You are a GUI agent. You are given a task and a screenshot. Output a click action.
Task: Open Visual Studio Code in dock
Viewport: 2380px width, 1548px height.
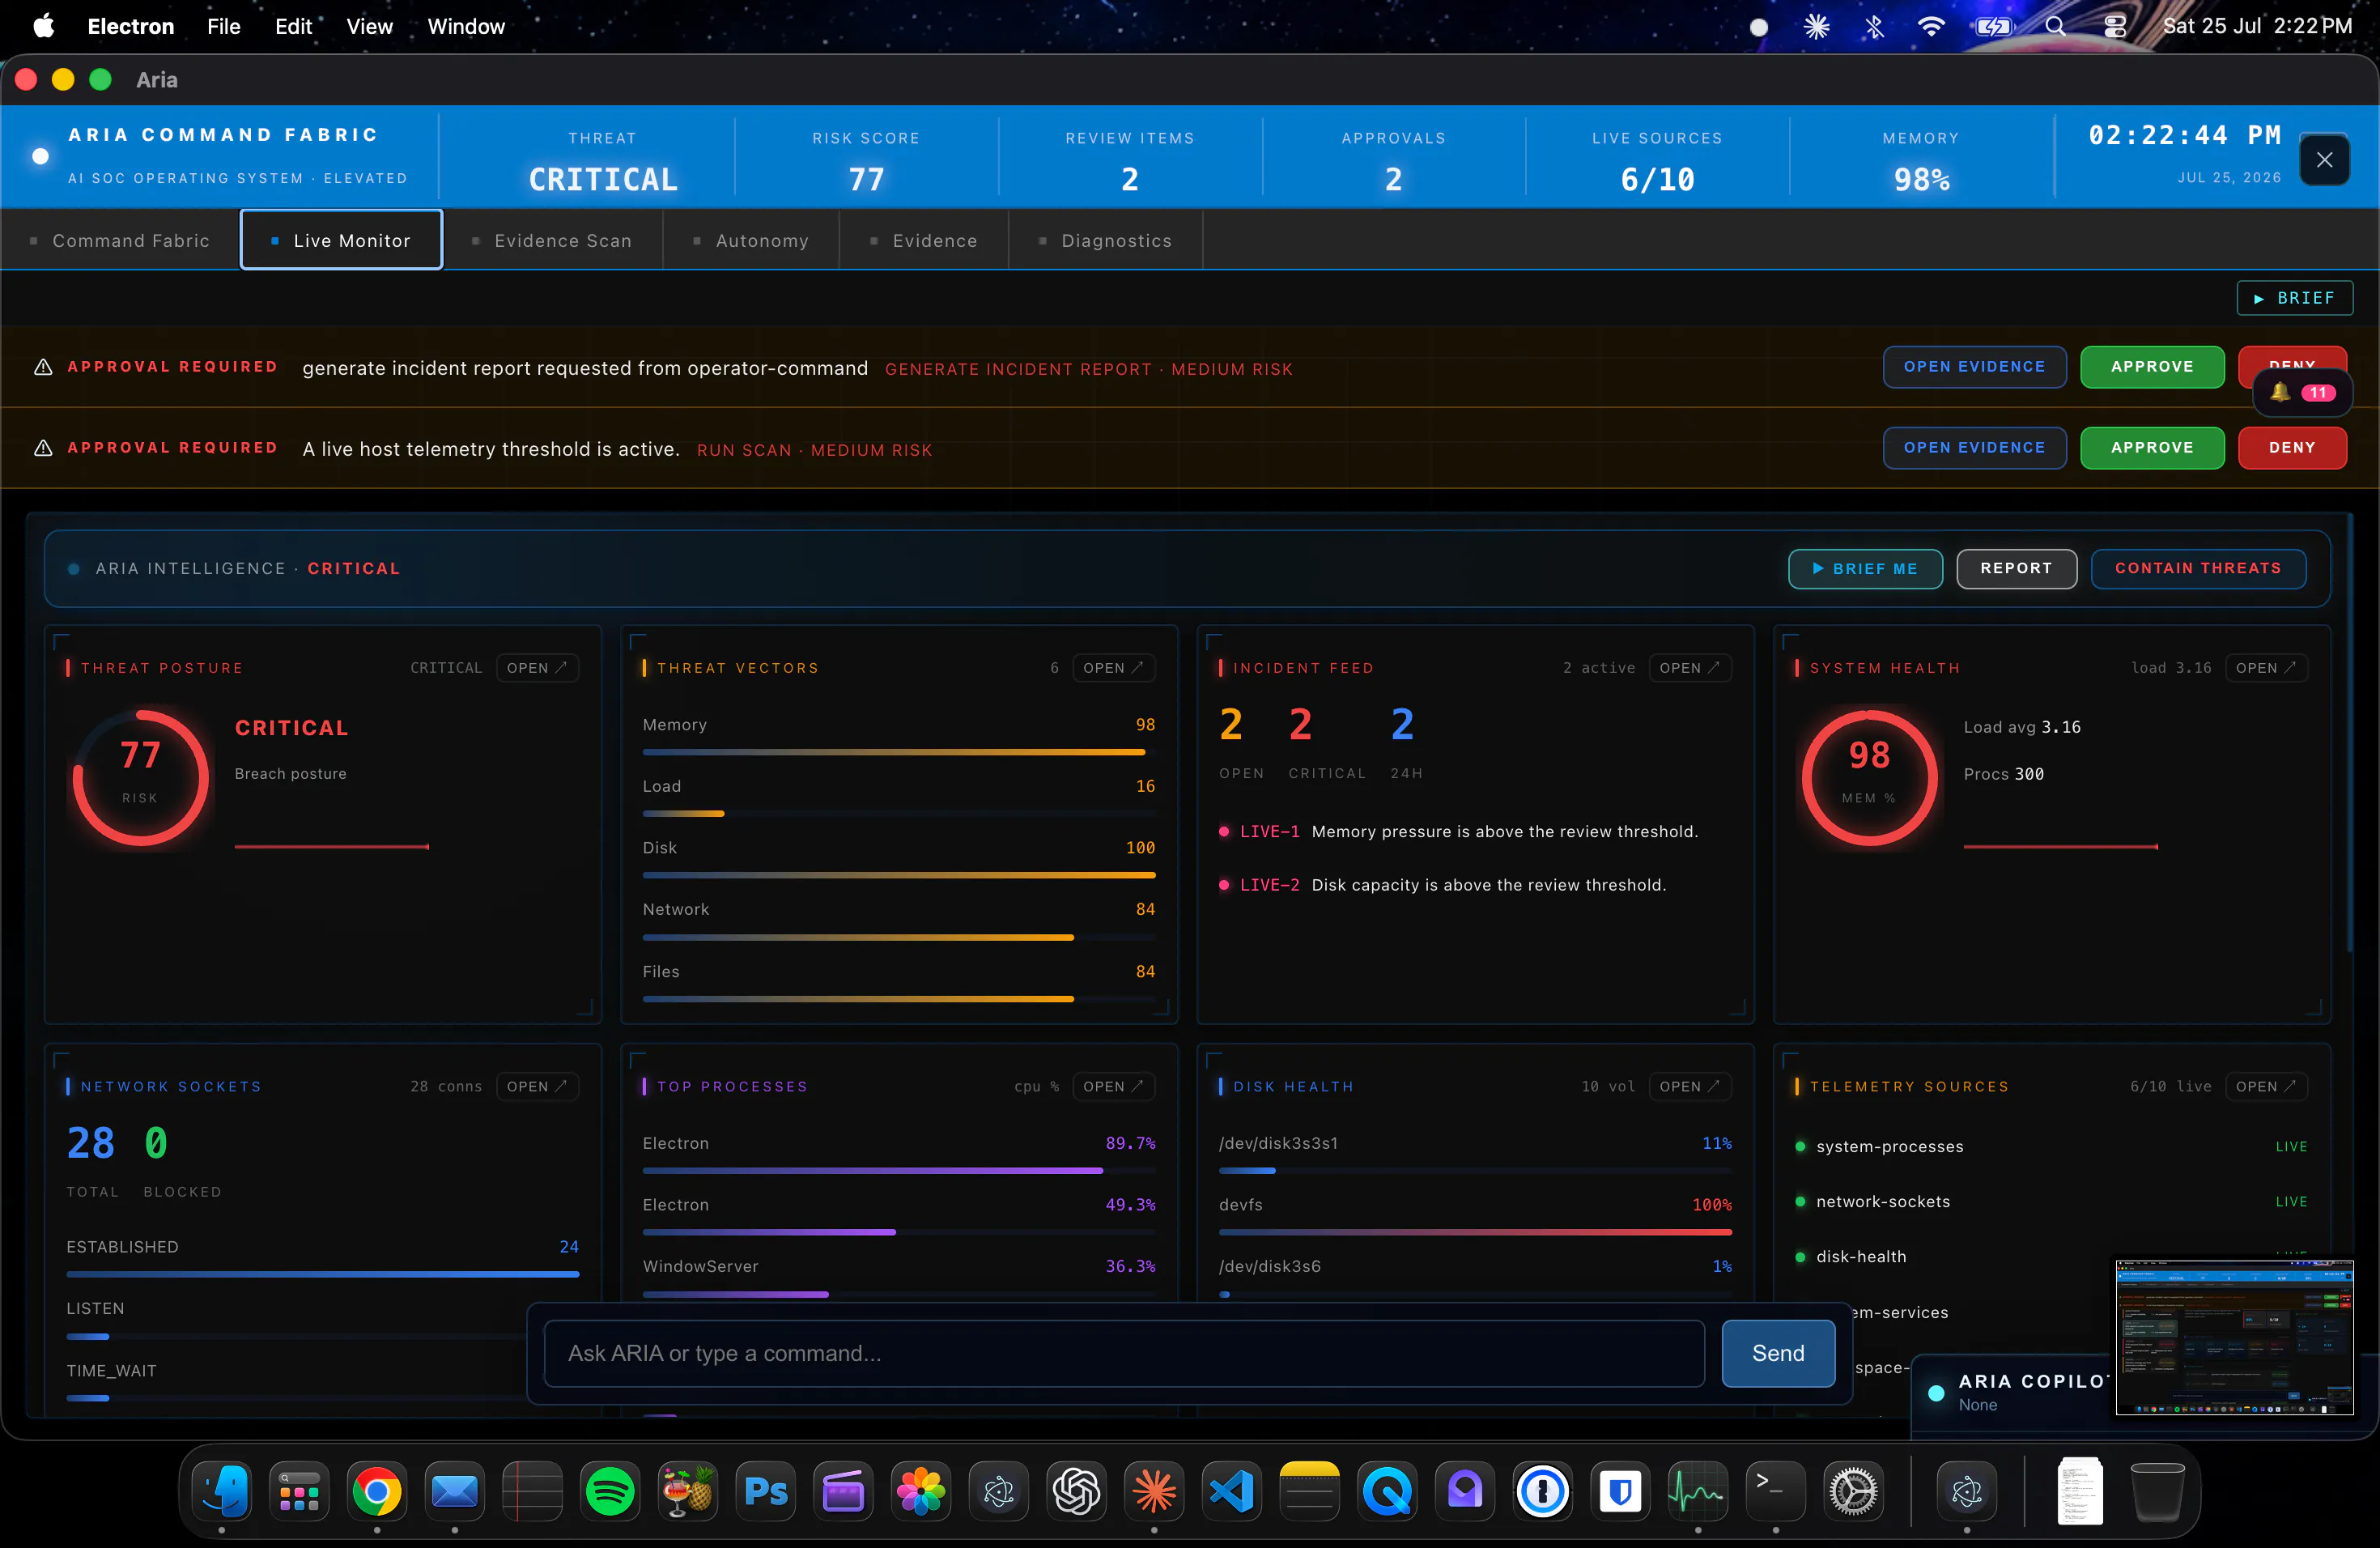1232,1492
